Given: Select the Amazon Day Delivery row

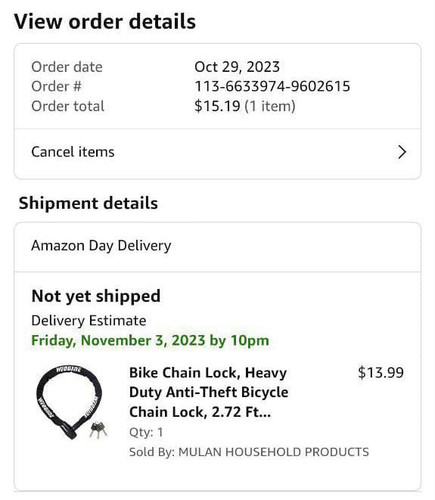Looking at the screenshot, I should click(217, 247).
